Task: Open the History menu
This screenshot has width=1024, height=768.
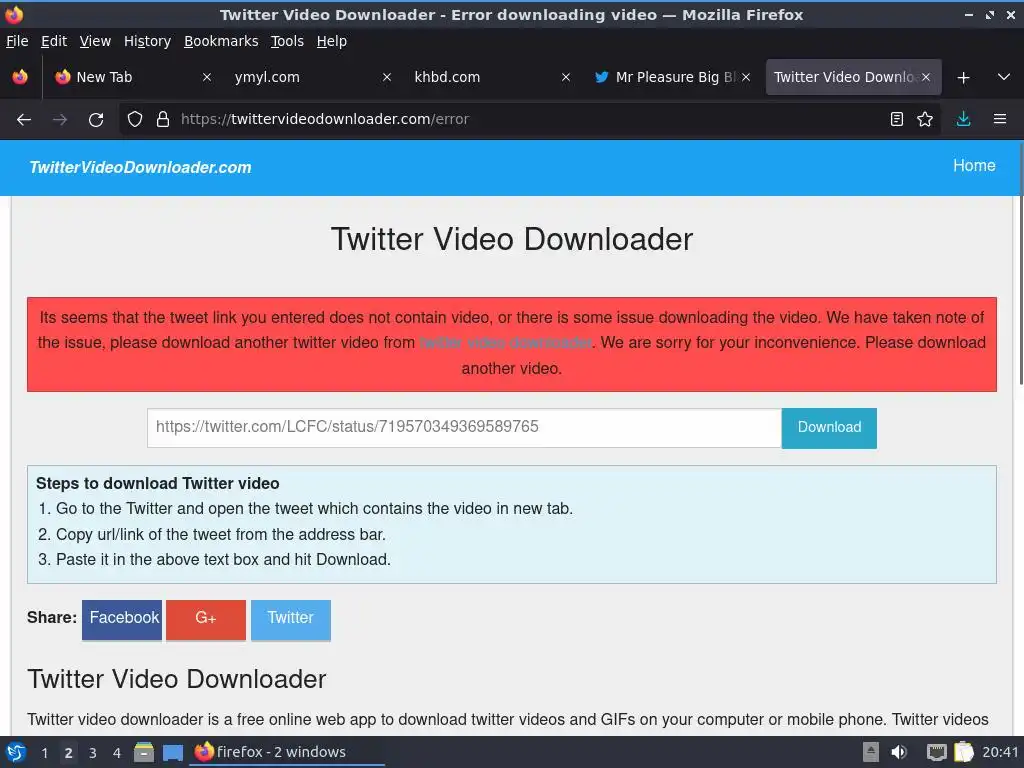Action: coord(147,41)
